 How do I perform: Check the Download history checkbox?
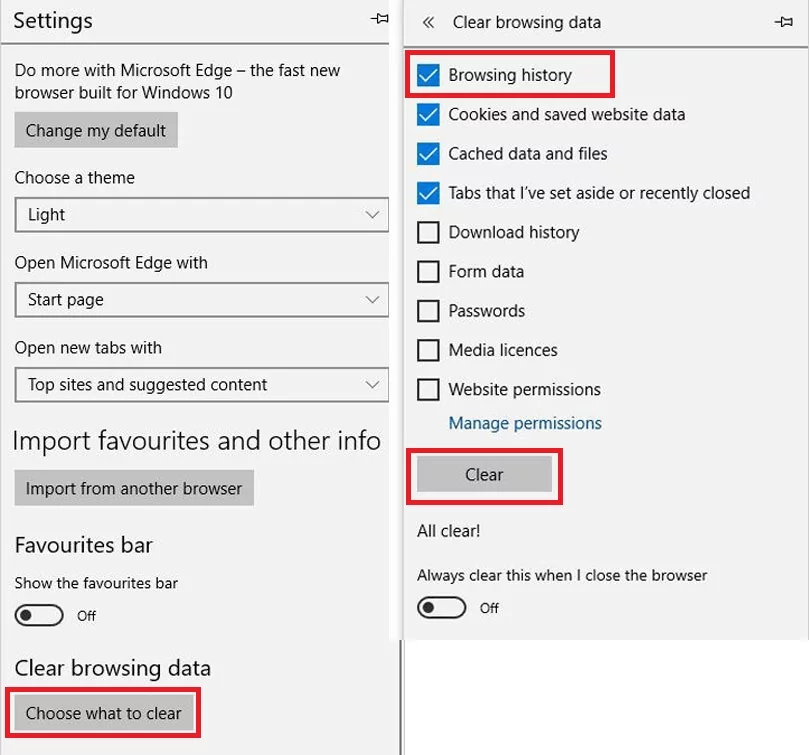tap(428, 232)
